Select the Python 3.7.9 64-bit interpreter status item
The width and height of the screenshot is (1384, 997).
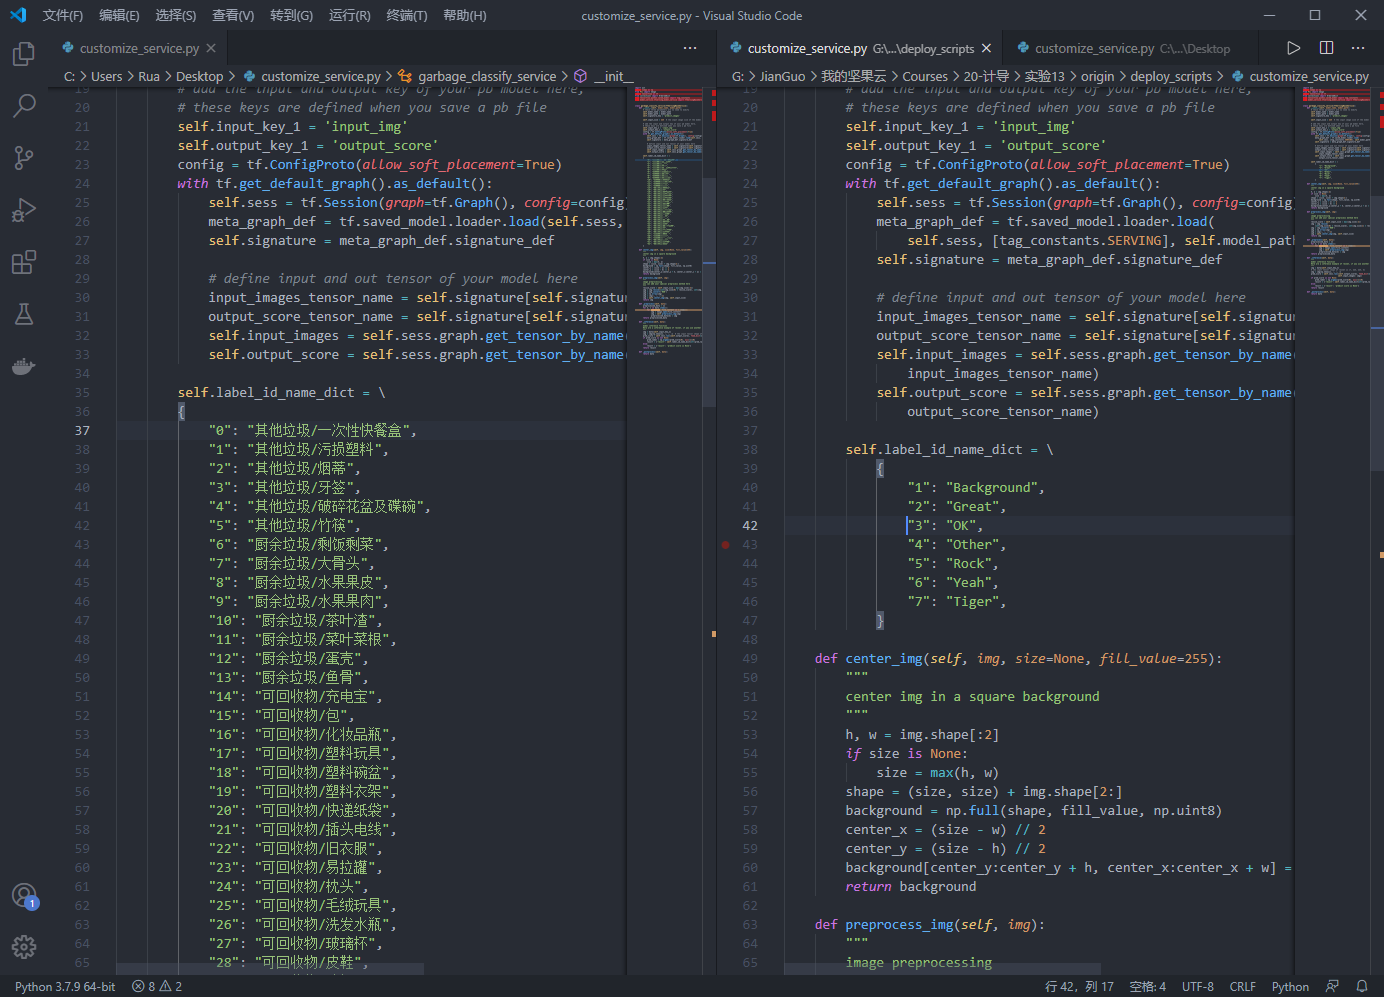(x=65, y=986)
